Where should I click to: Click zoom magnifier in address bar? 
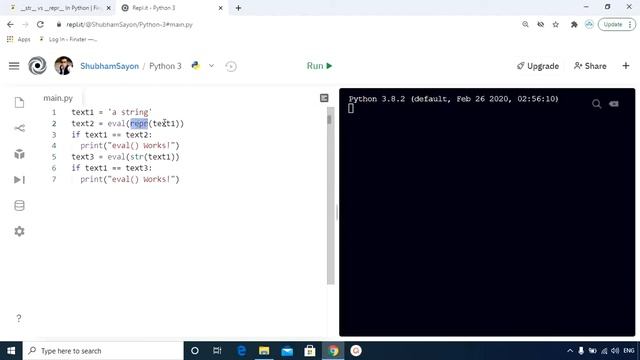point(525,24)
